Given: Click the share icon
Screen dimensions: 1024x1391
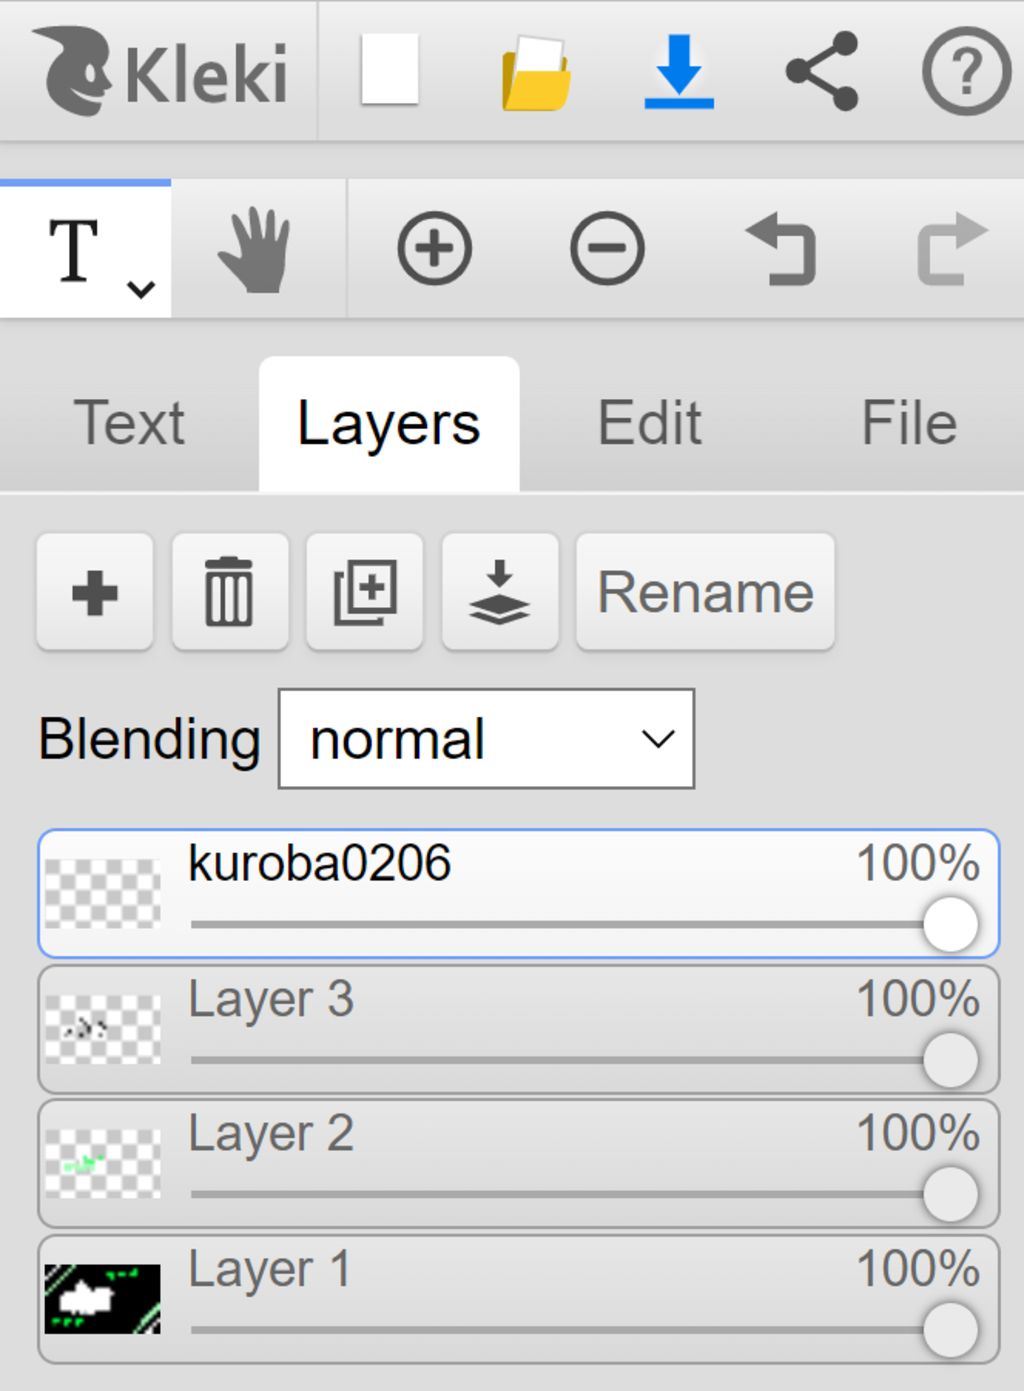Looking at the screenshot, I should [x=822, y=71].
